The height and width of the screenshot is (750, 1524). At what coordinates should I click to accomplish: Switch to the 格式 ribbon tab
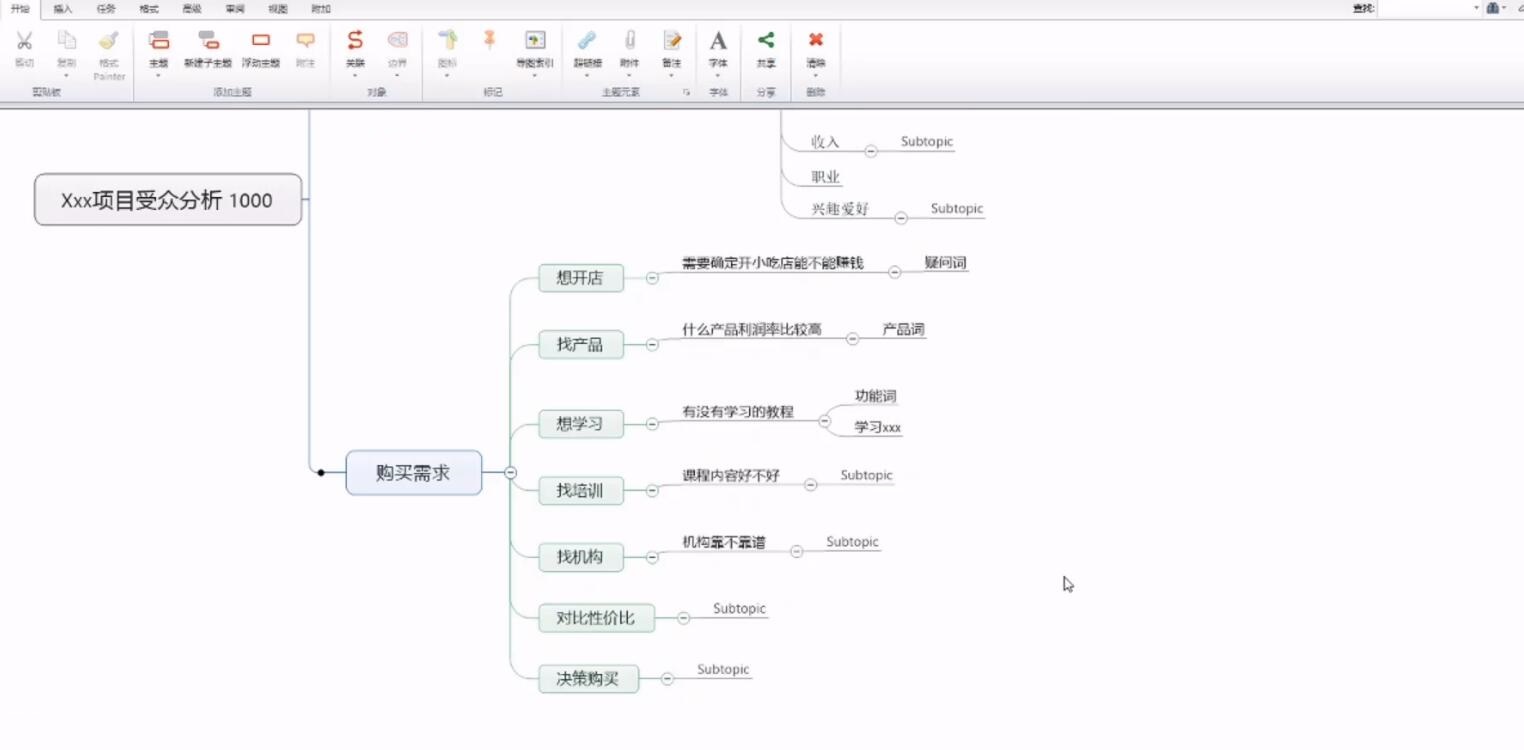[x=149, y=9]
